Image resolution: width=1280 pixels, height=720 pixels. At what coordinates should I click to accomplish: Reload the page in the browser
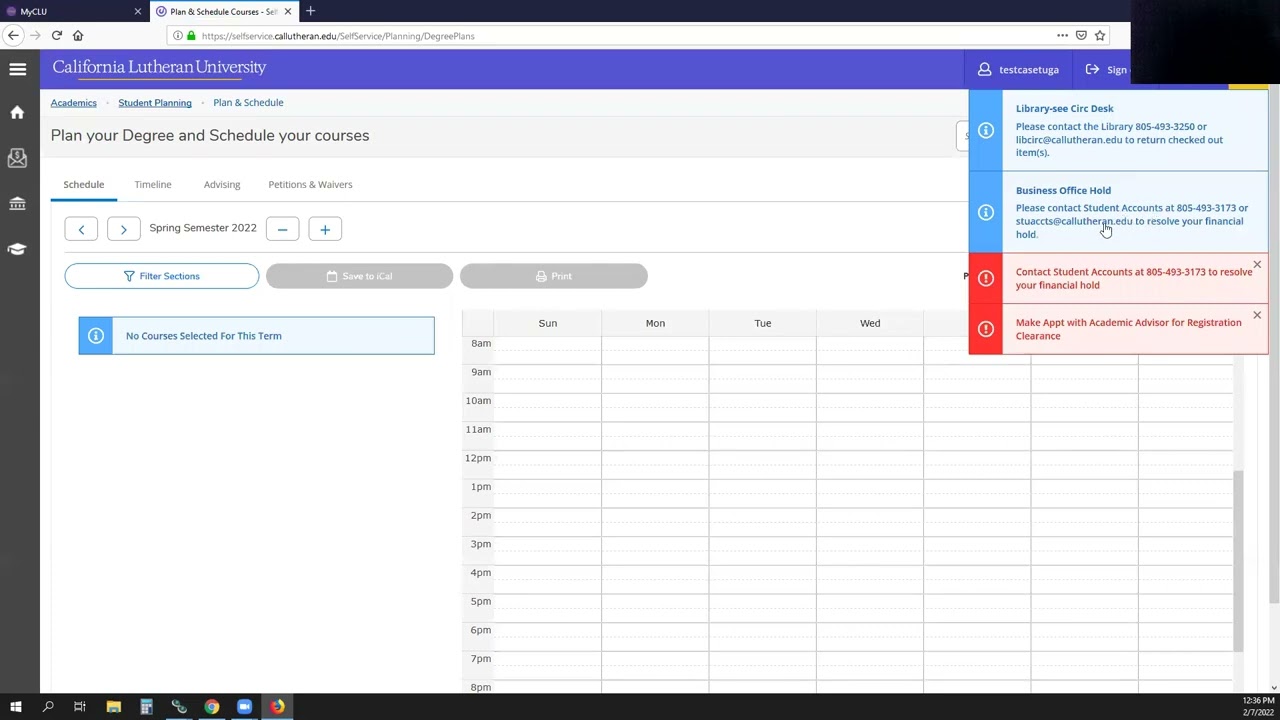point(57,35)
